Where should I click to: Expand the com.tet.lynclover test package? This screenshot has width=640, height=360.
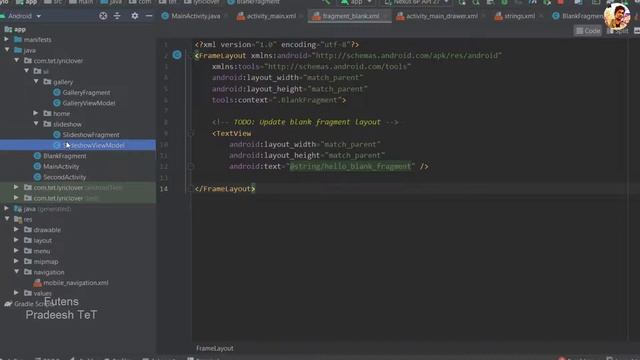coord(16,198)
